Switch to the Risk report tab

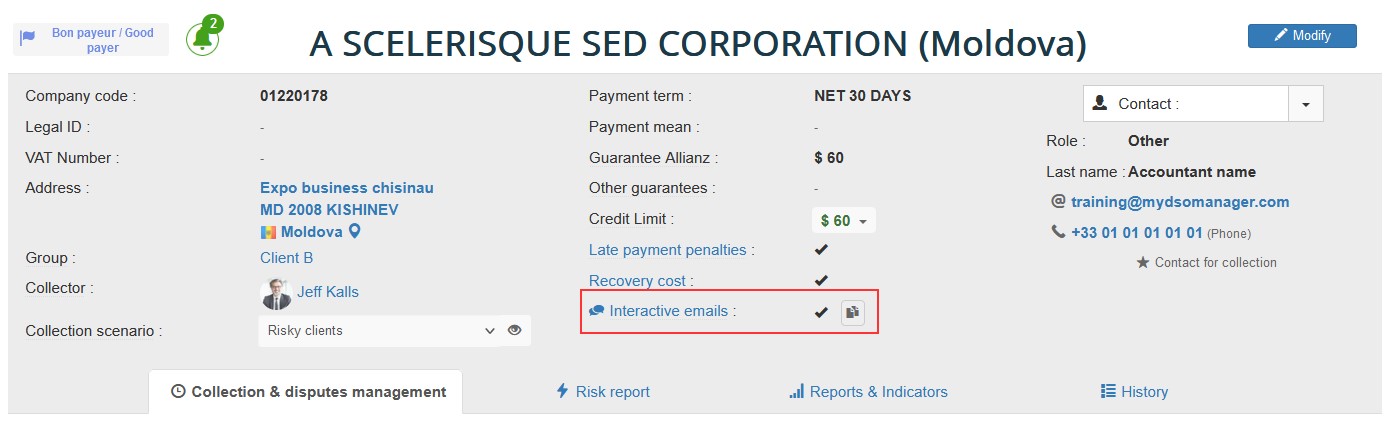(603, 392)
